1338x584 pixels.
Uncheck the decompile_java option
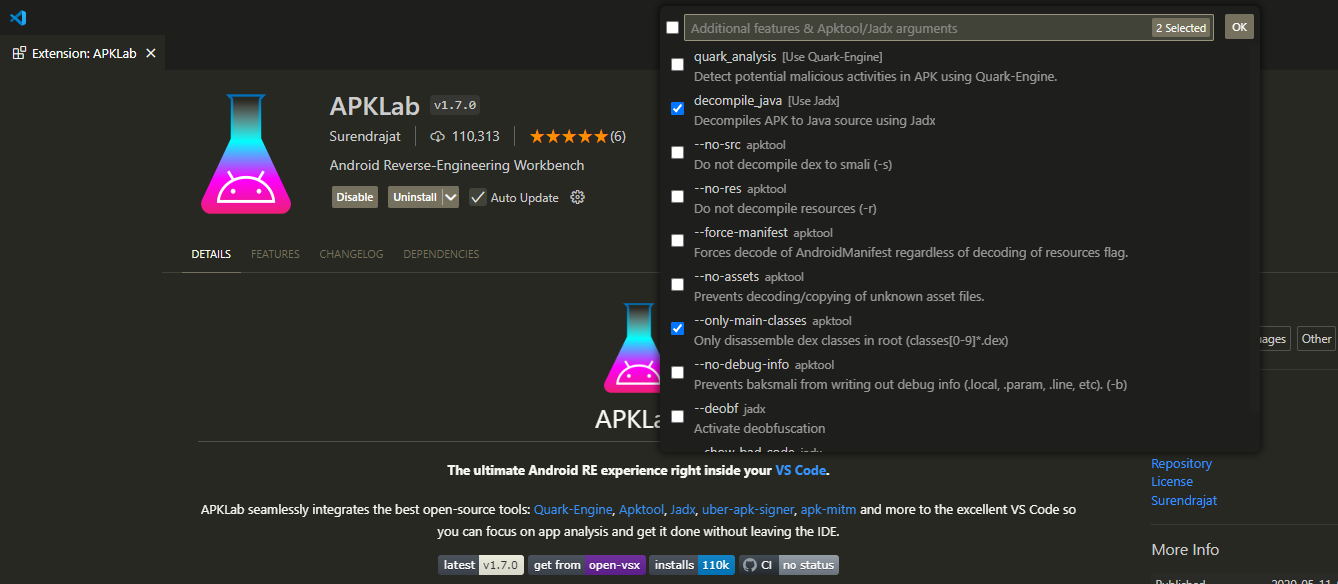(678, 108)
